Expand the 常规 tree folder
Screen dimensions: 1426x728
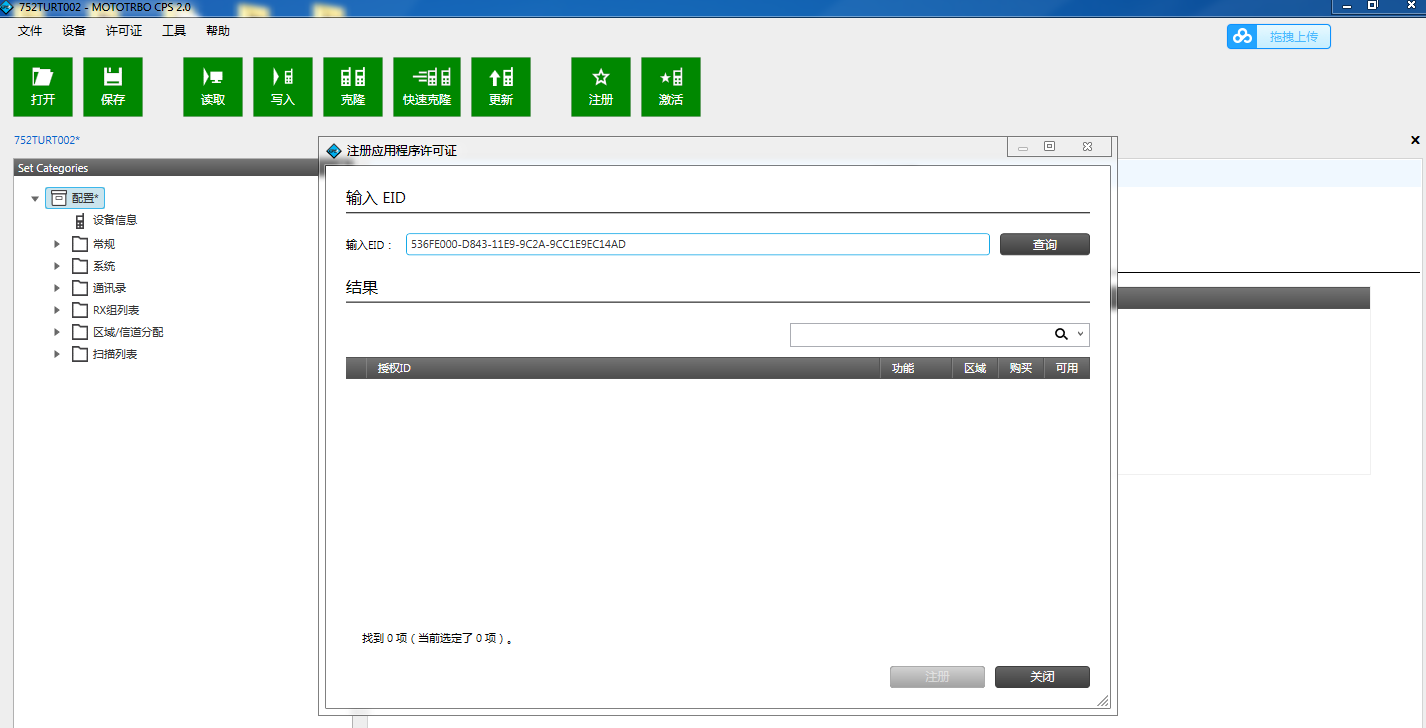tap(58, 244)
